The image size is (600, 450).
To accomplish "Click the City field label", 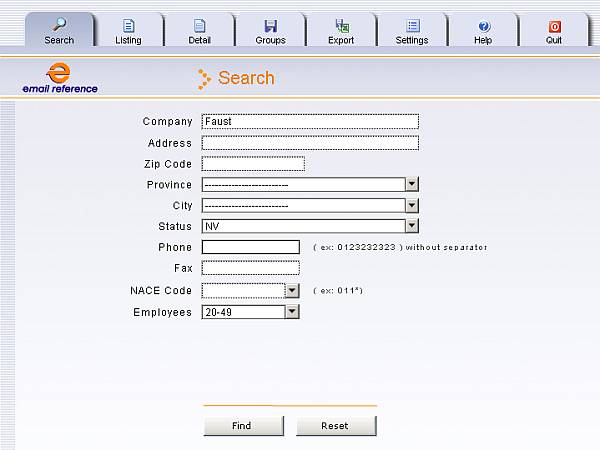I will tap(182, 206).
